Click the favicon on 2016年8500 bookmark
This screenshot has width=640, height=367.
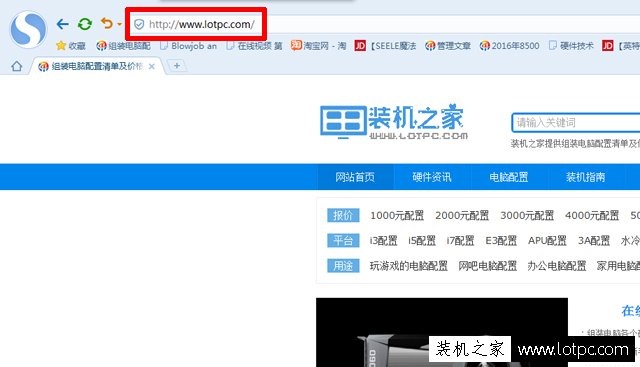[x=484, y=46]
